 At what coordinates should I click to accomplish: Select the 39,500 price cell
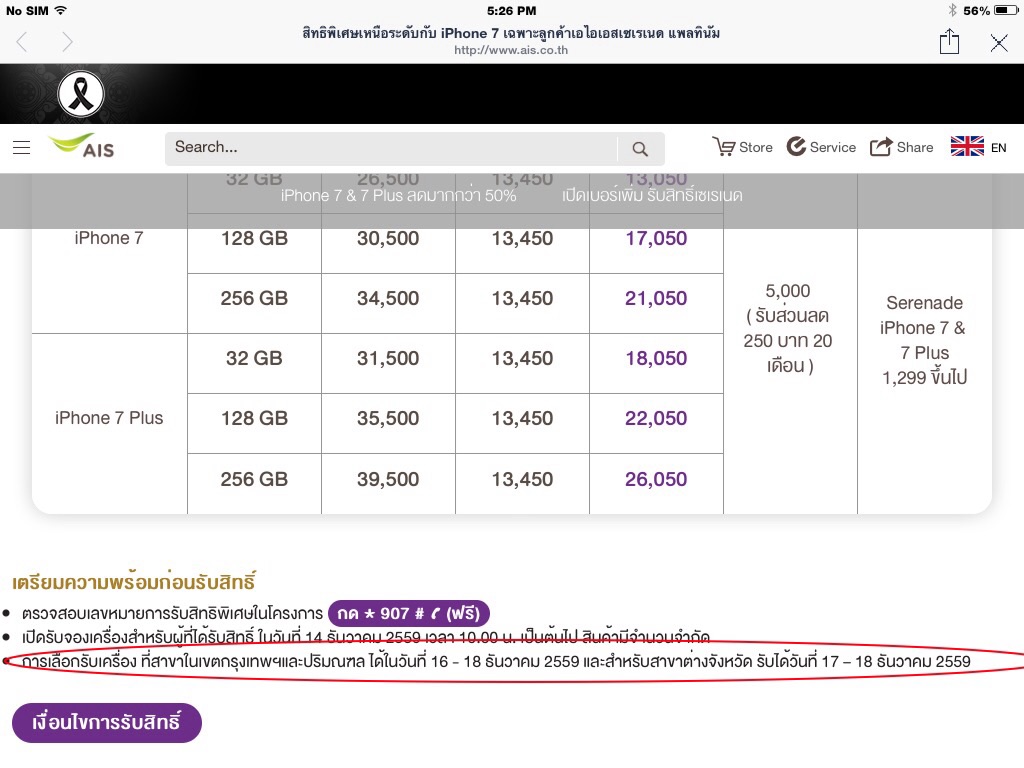[388, 479]
